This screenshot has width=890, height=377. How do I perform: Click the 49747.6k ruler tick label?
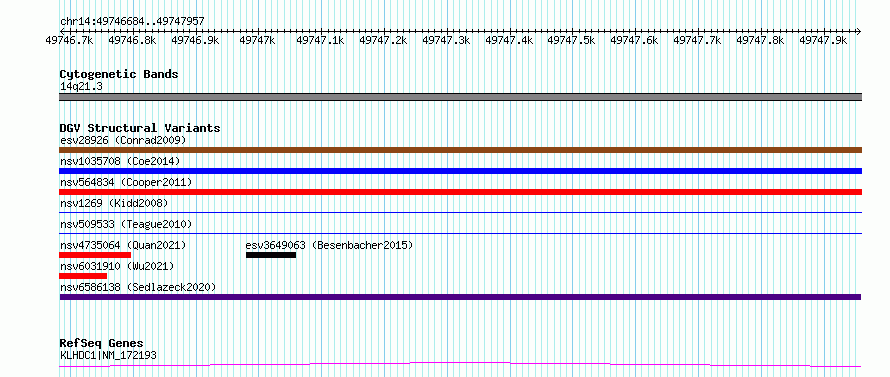coord(634,40)
